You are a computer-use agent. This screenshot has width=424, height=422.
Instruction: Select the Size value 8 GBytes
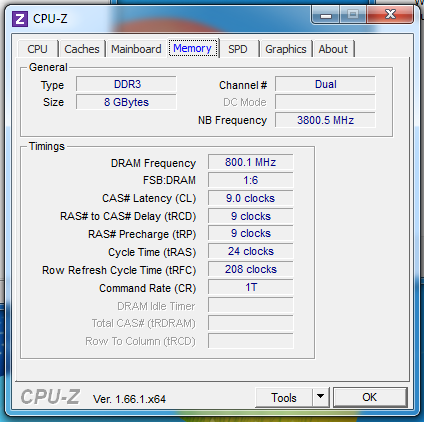point(126,102)
